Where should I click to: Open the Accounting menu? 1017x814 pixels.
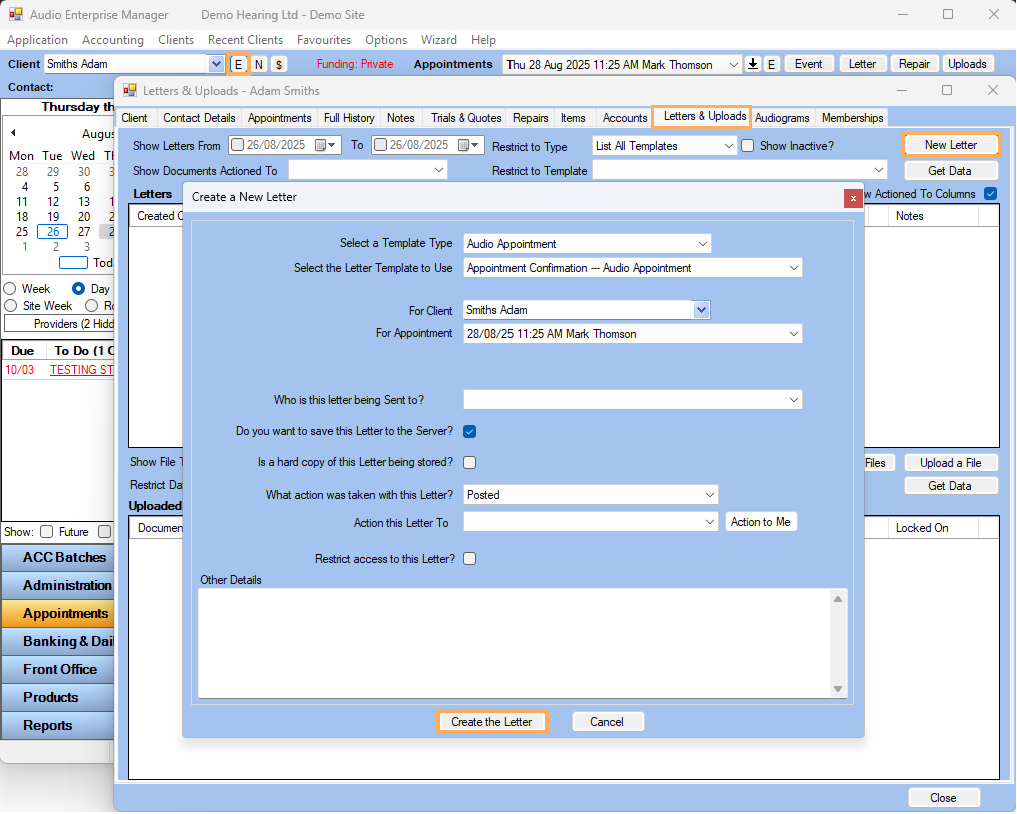(112, 40)
